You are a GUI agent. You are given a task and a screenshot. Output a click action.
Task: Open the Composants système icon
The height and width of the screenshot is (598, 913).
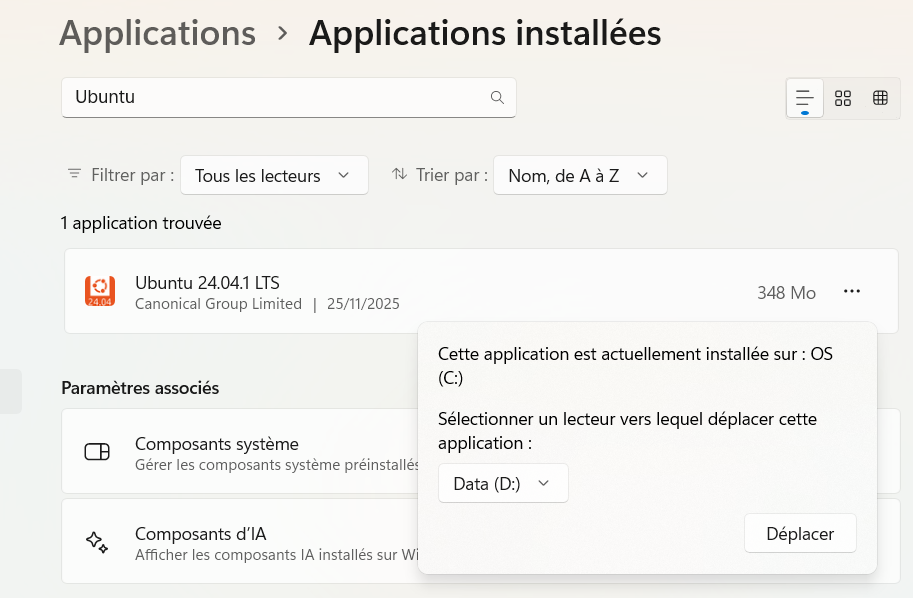[97, 451]
